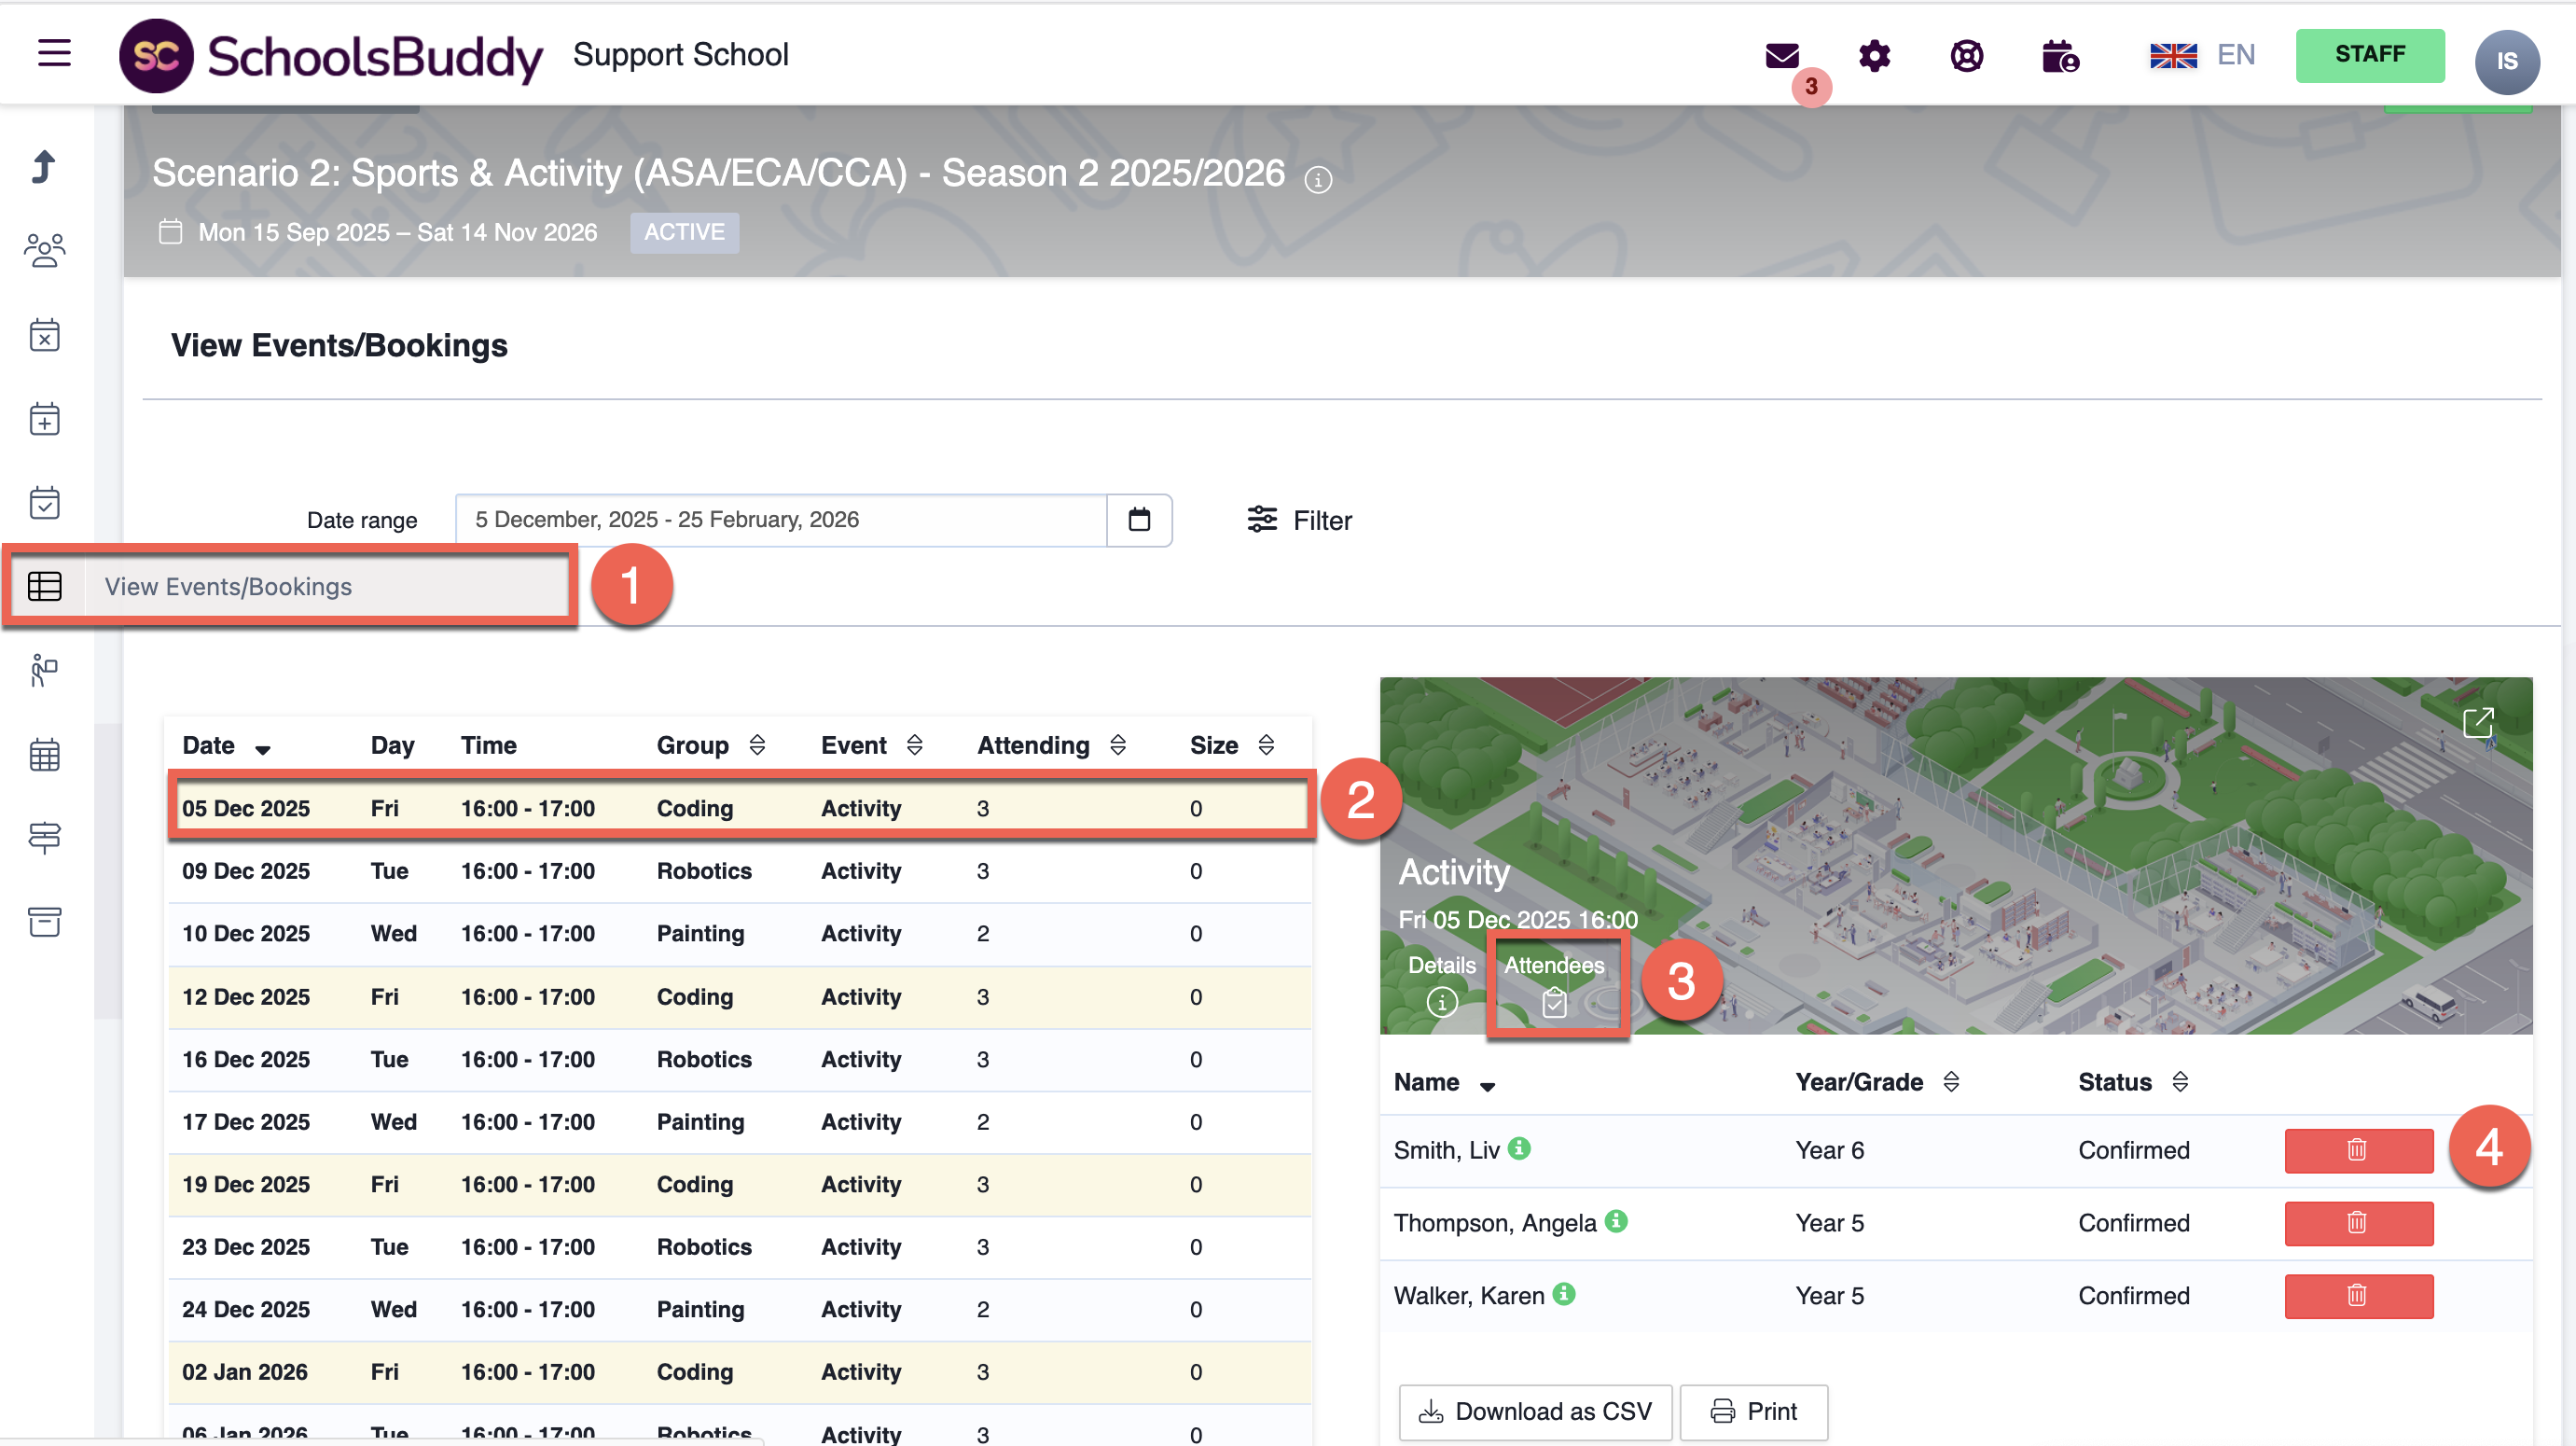Delete Smith, Liv booking
Viewport: 2576px width, 1446px height.
[2358, 1150]
